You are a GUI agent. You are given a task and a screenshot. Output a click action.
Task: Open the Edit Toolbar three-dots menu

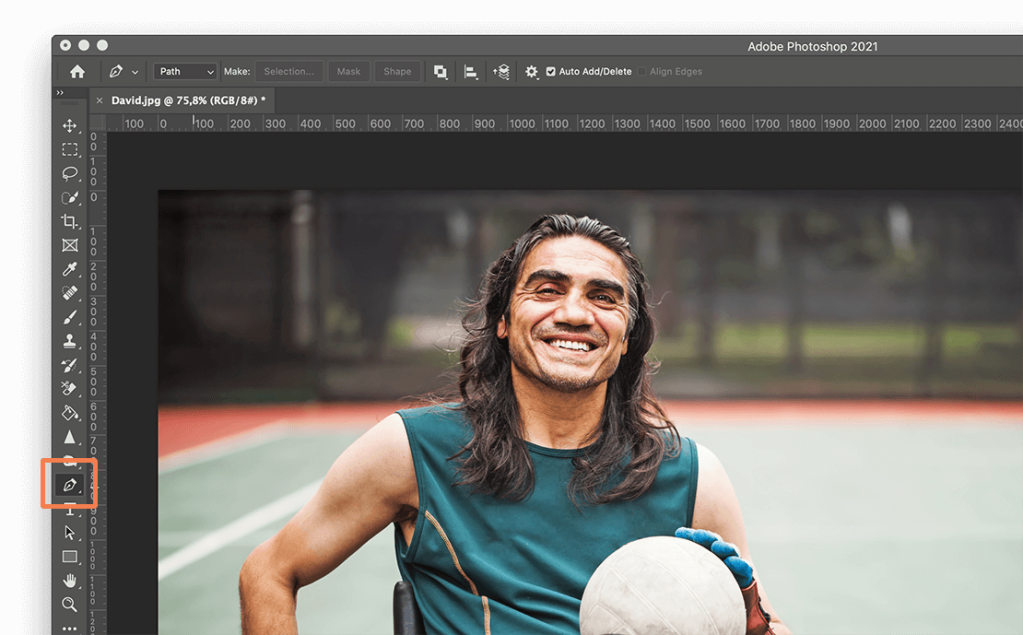coord(70,628)
